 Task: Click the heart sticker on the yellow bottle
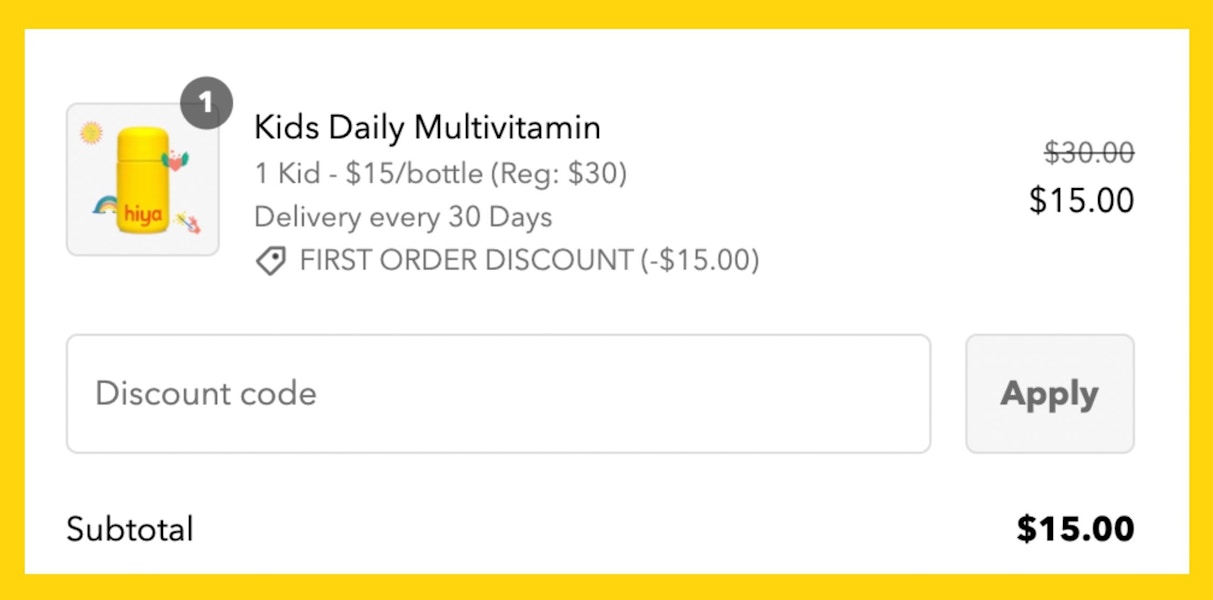(x=175, y=159)
